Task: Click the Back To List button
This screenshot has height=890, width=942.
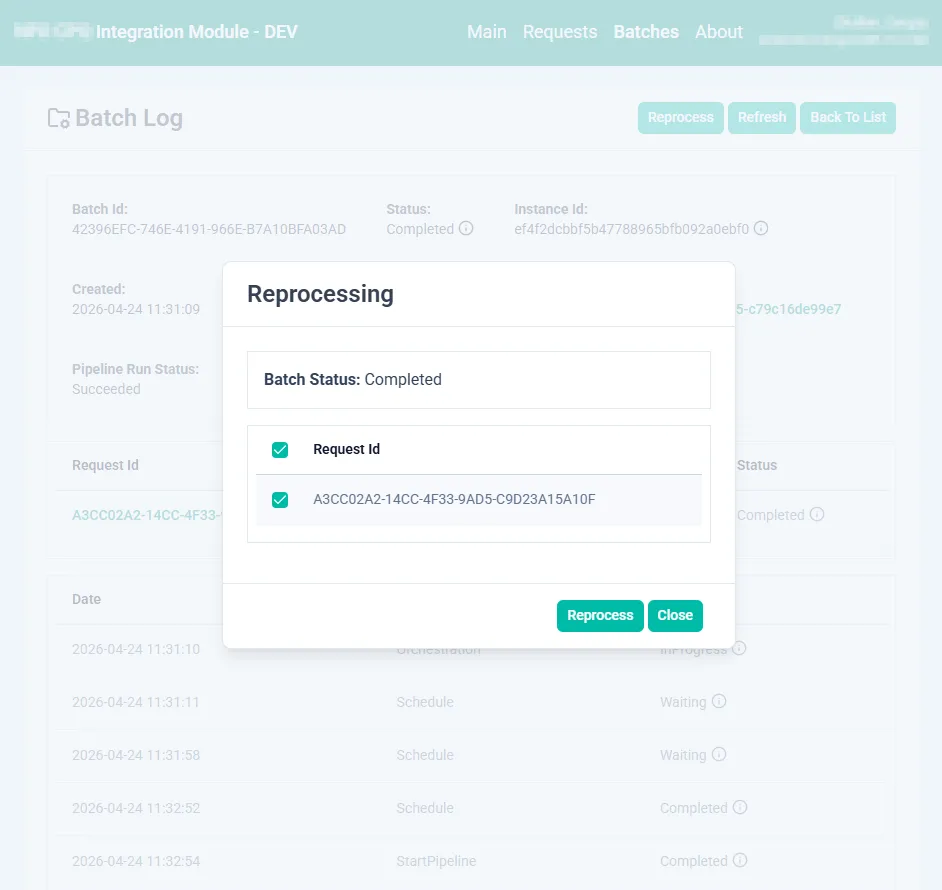Action: click(848, 118)
